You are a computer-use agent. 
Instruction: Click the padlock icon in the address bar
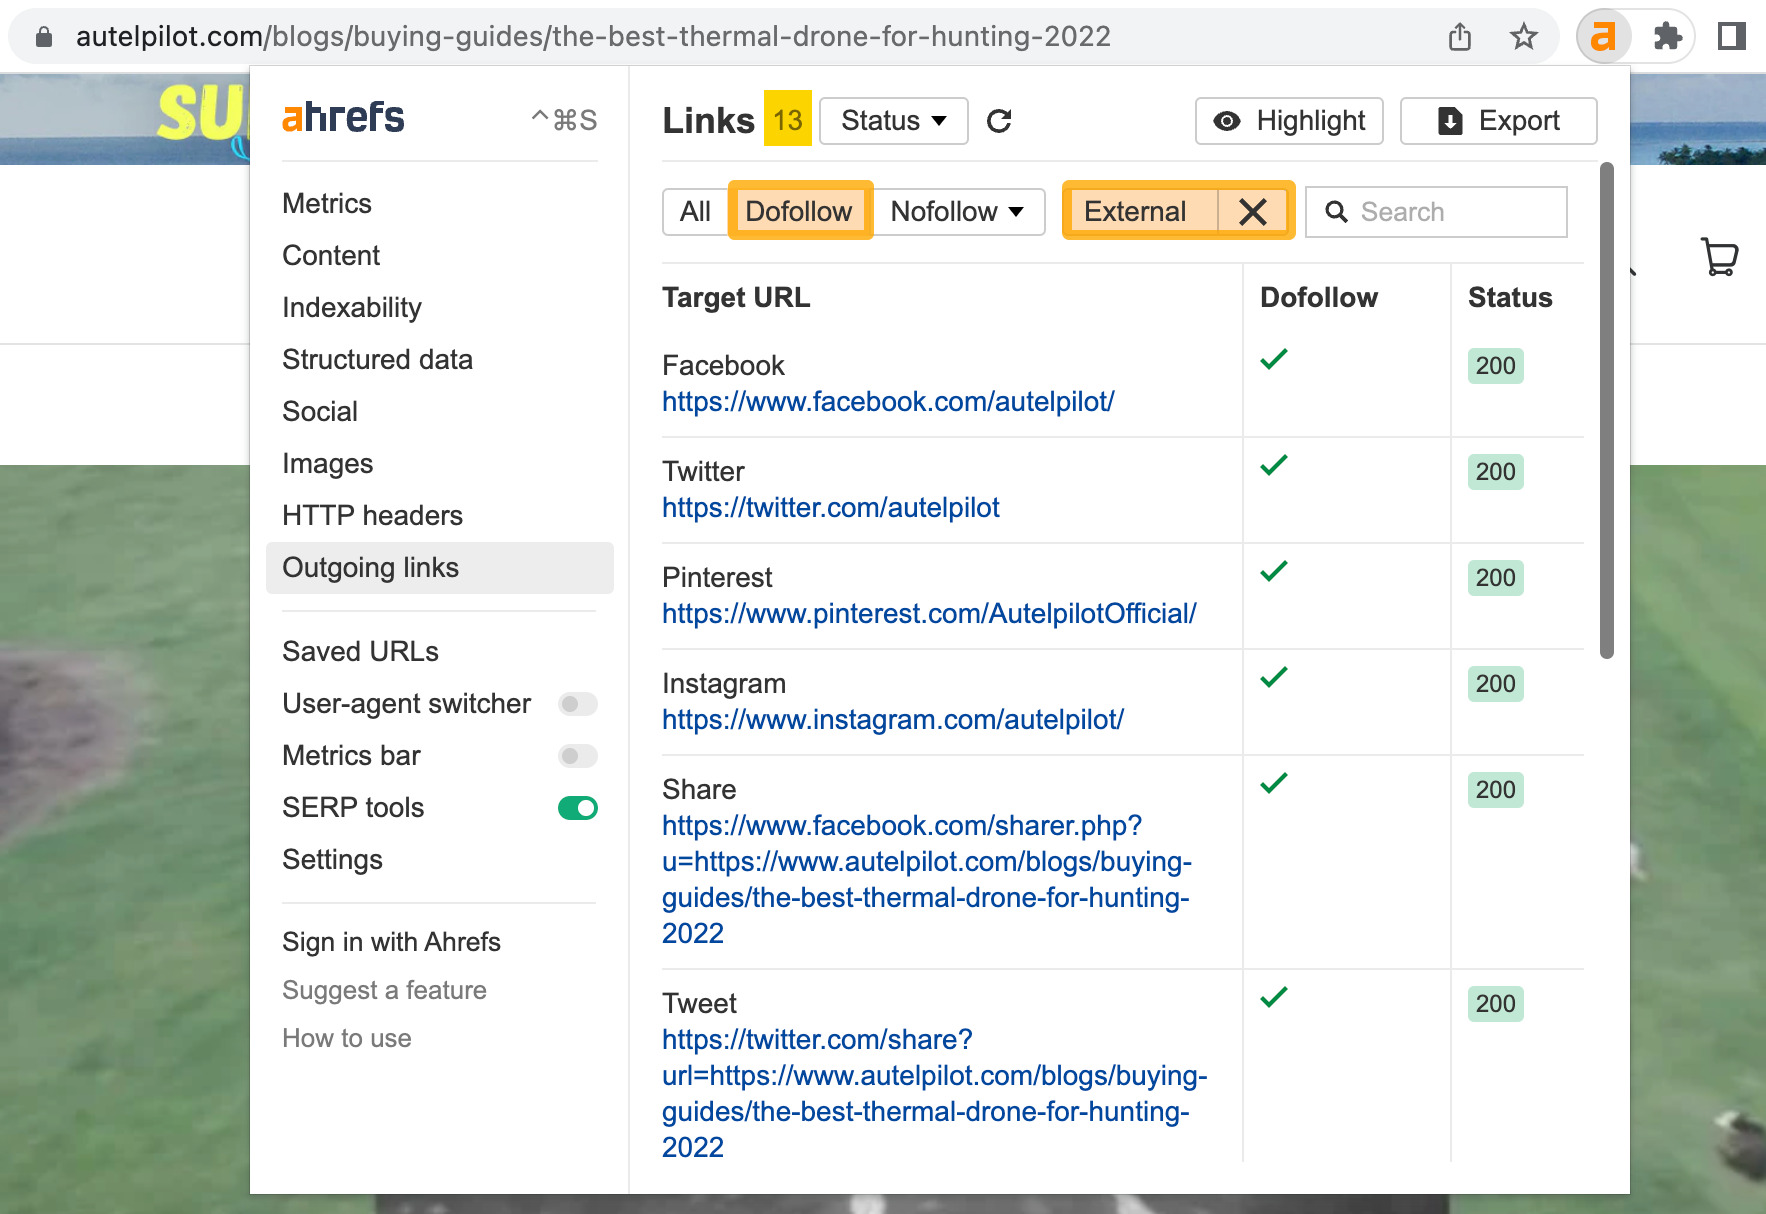pos(42,36)
